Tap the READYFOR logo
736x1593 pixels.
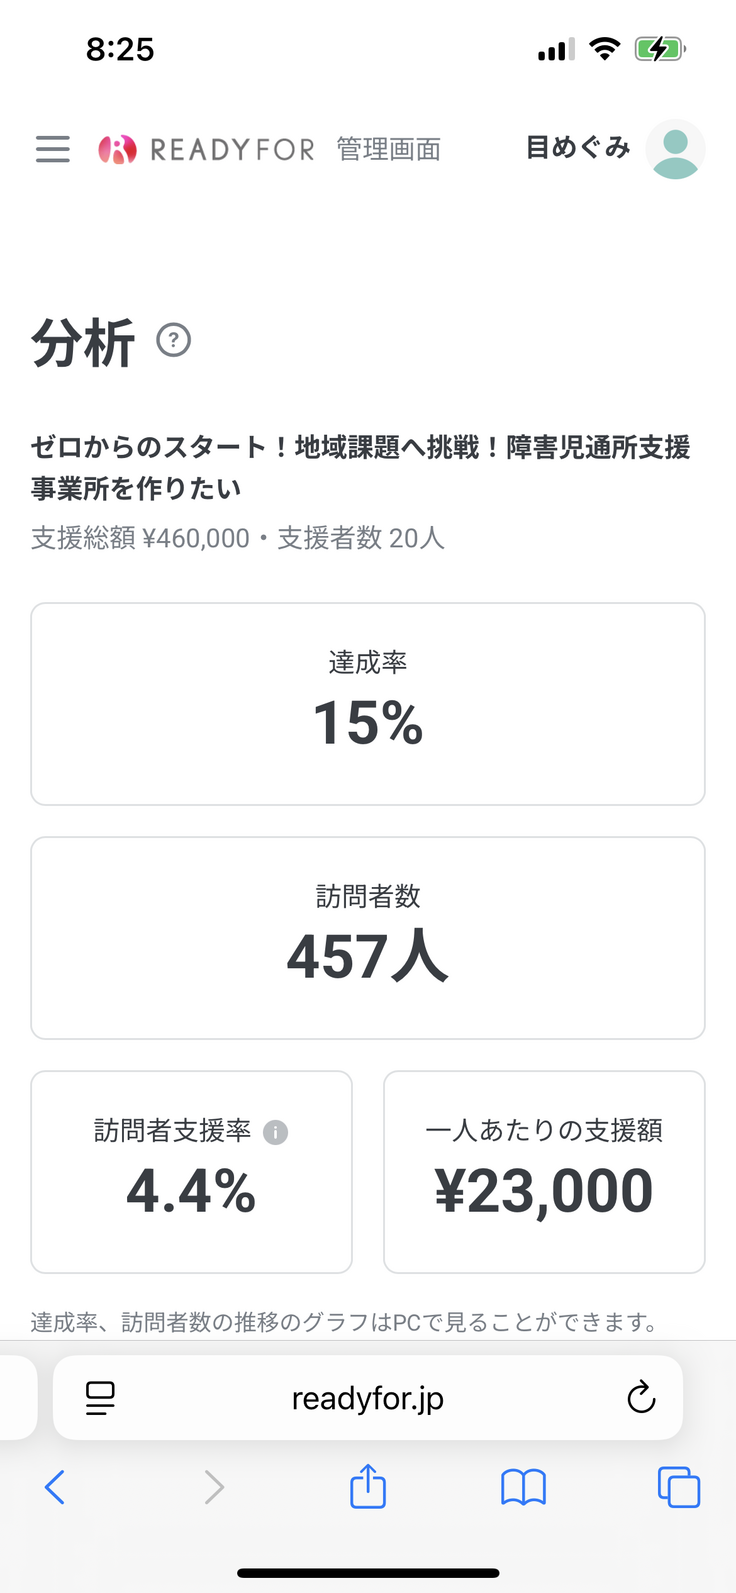pos(207,149)
